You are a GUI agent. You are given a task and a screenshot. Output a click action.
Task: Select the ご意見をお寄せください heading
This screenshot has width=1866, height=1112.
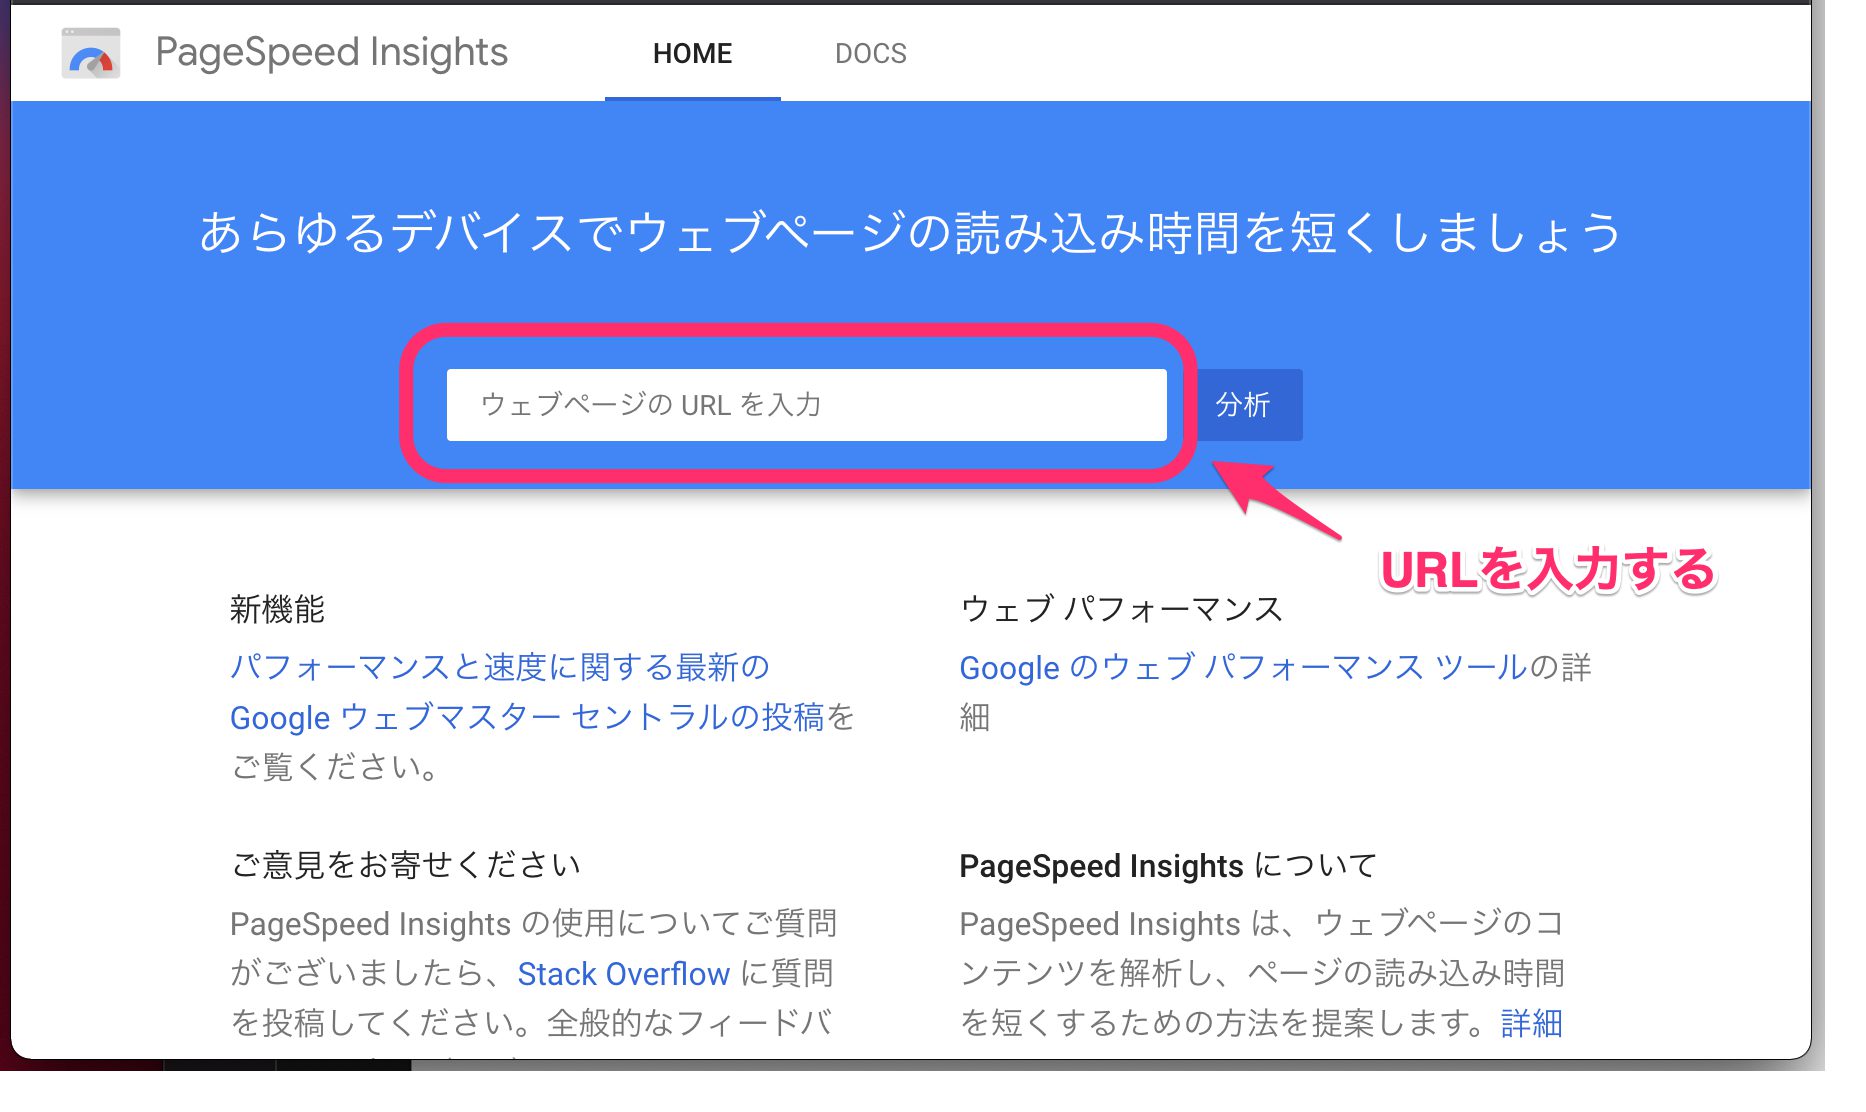pos(405,865)
